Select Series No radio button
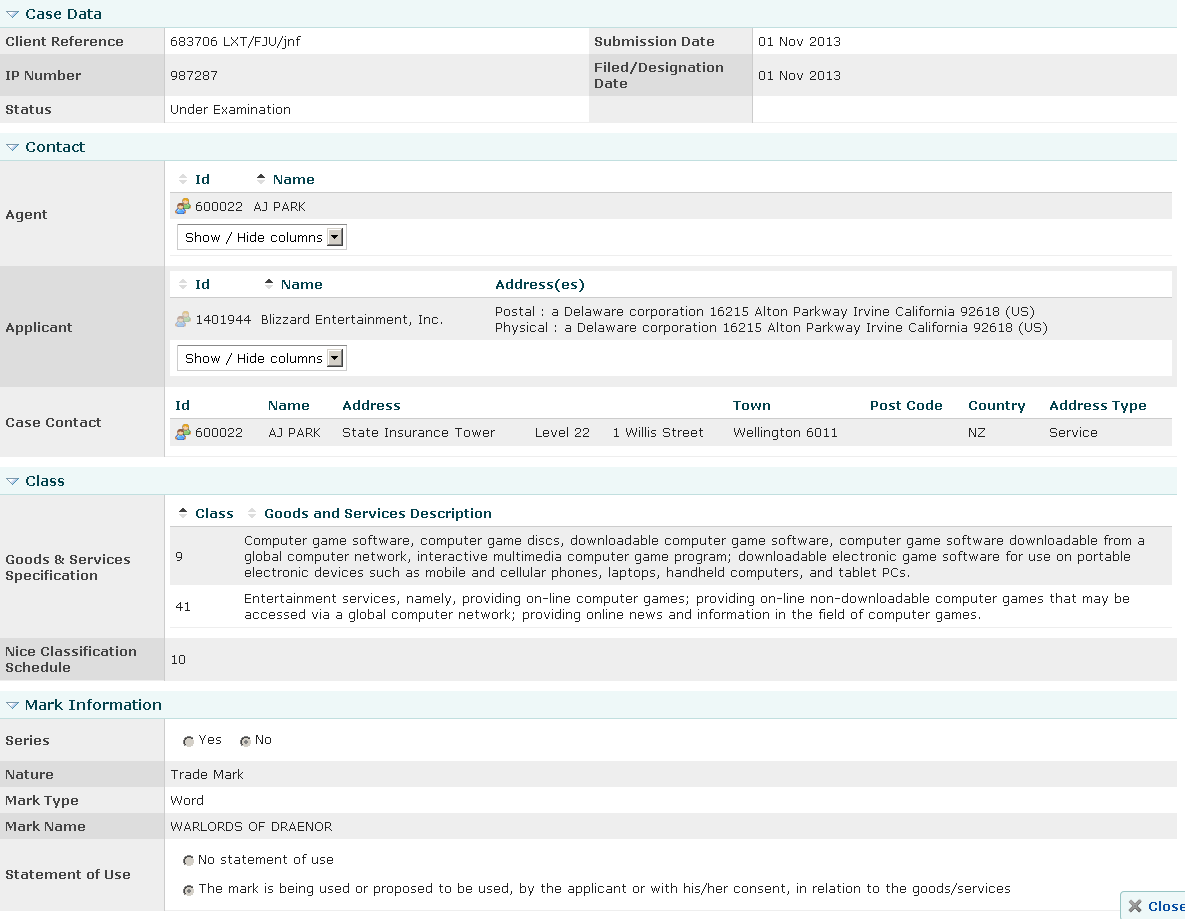The height and width of the screenshot is (919, 1185). point(245,741)
